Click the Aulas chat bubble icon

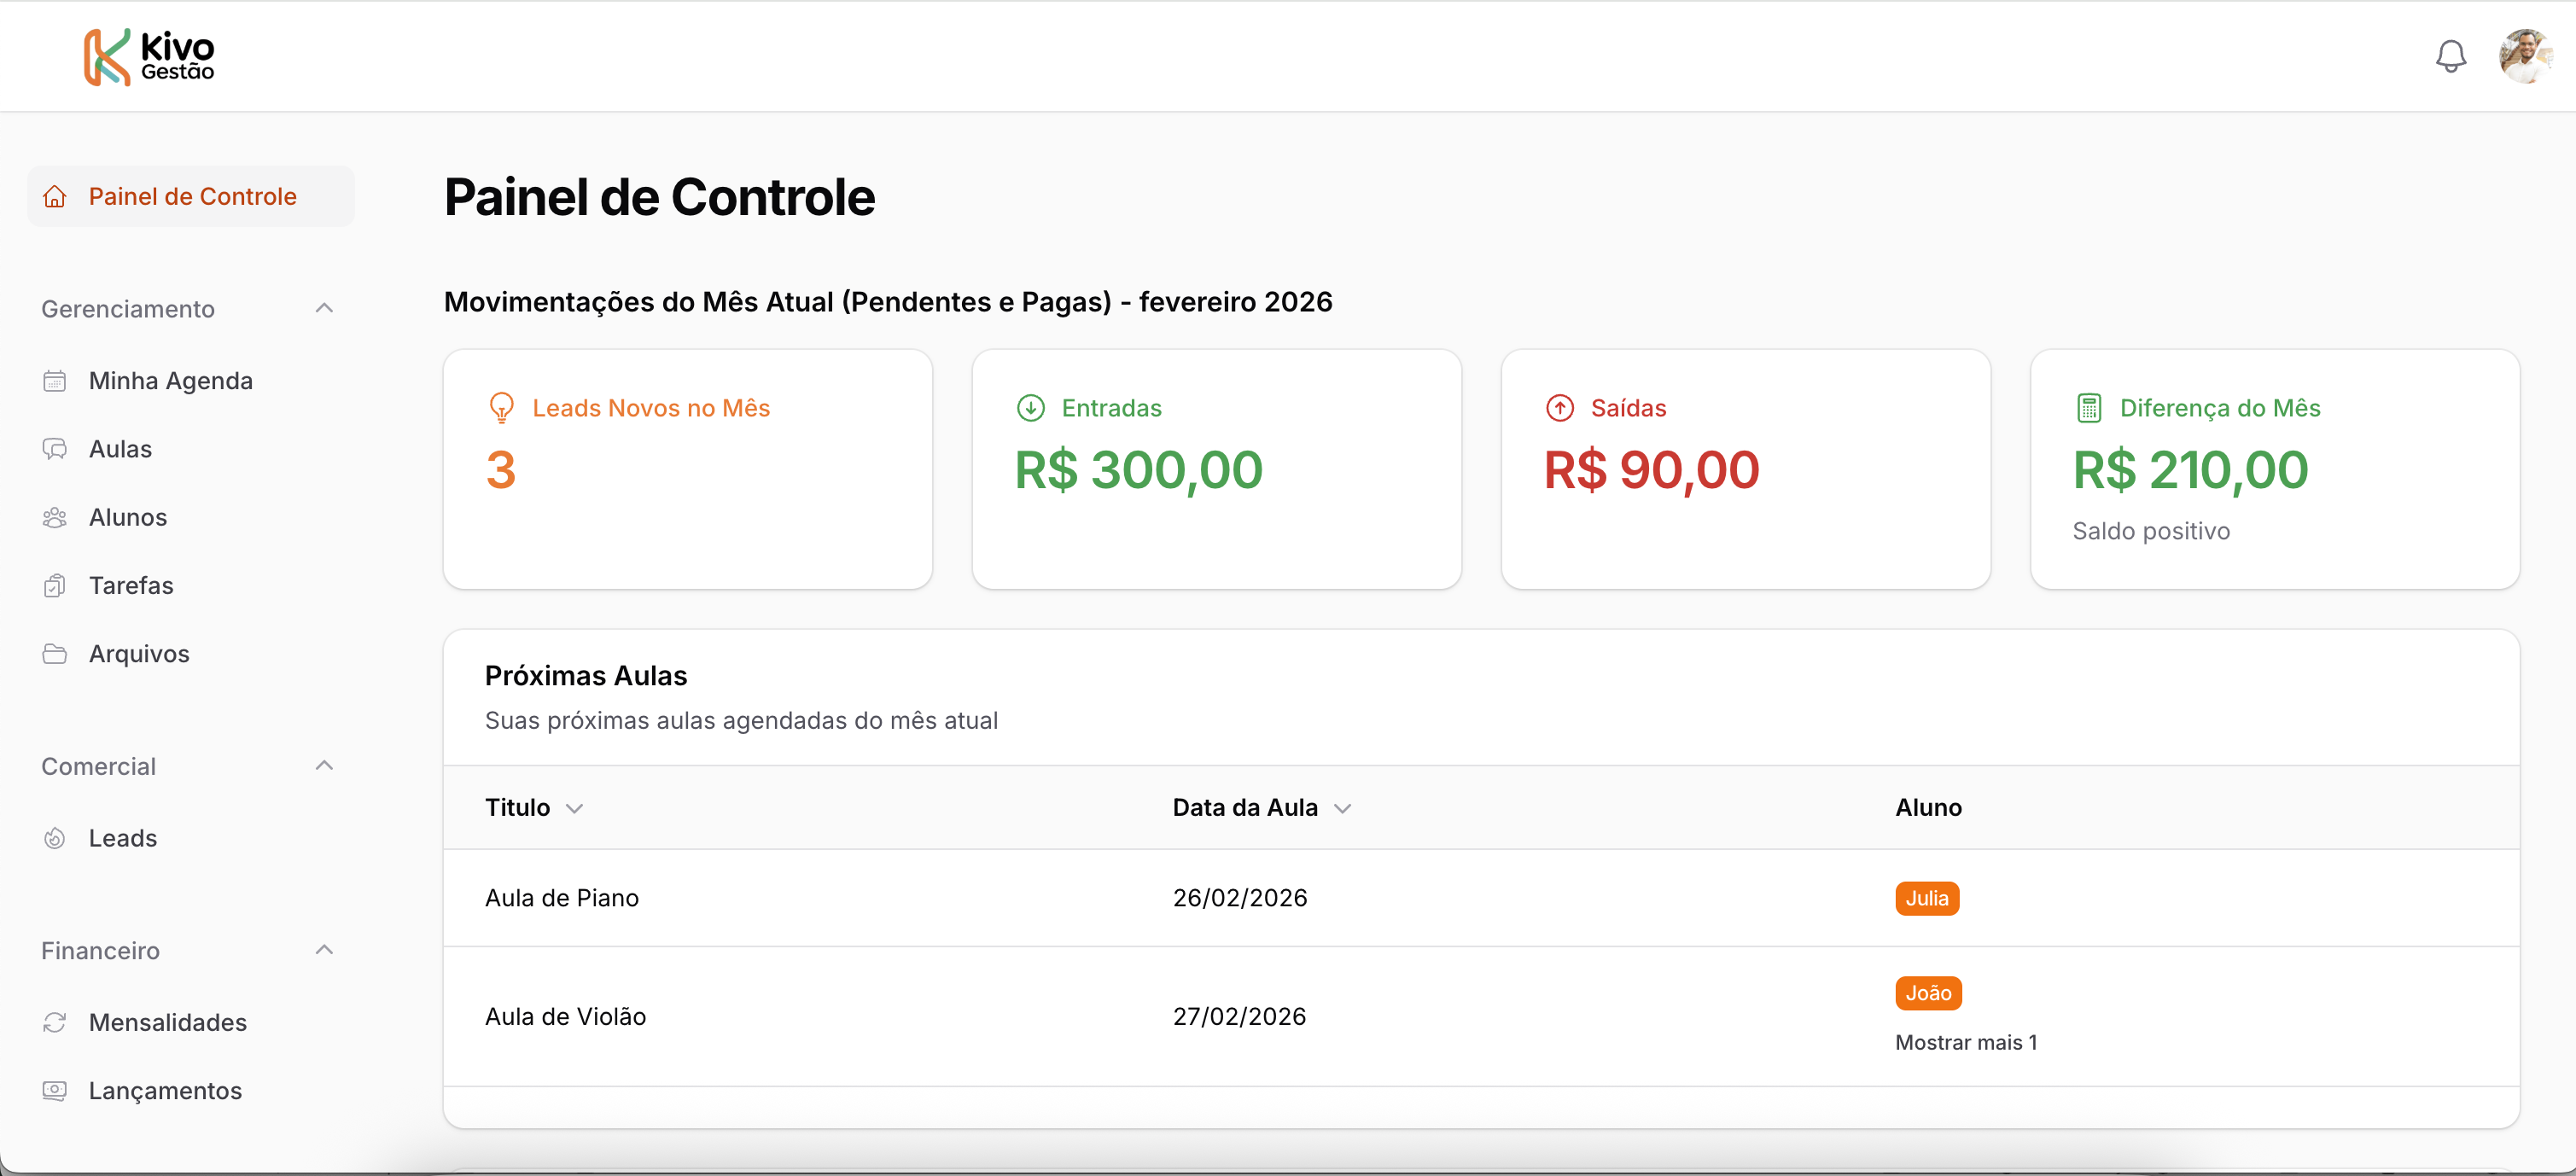pos(55,449)
